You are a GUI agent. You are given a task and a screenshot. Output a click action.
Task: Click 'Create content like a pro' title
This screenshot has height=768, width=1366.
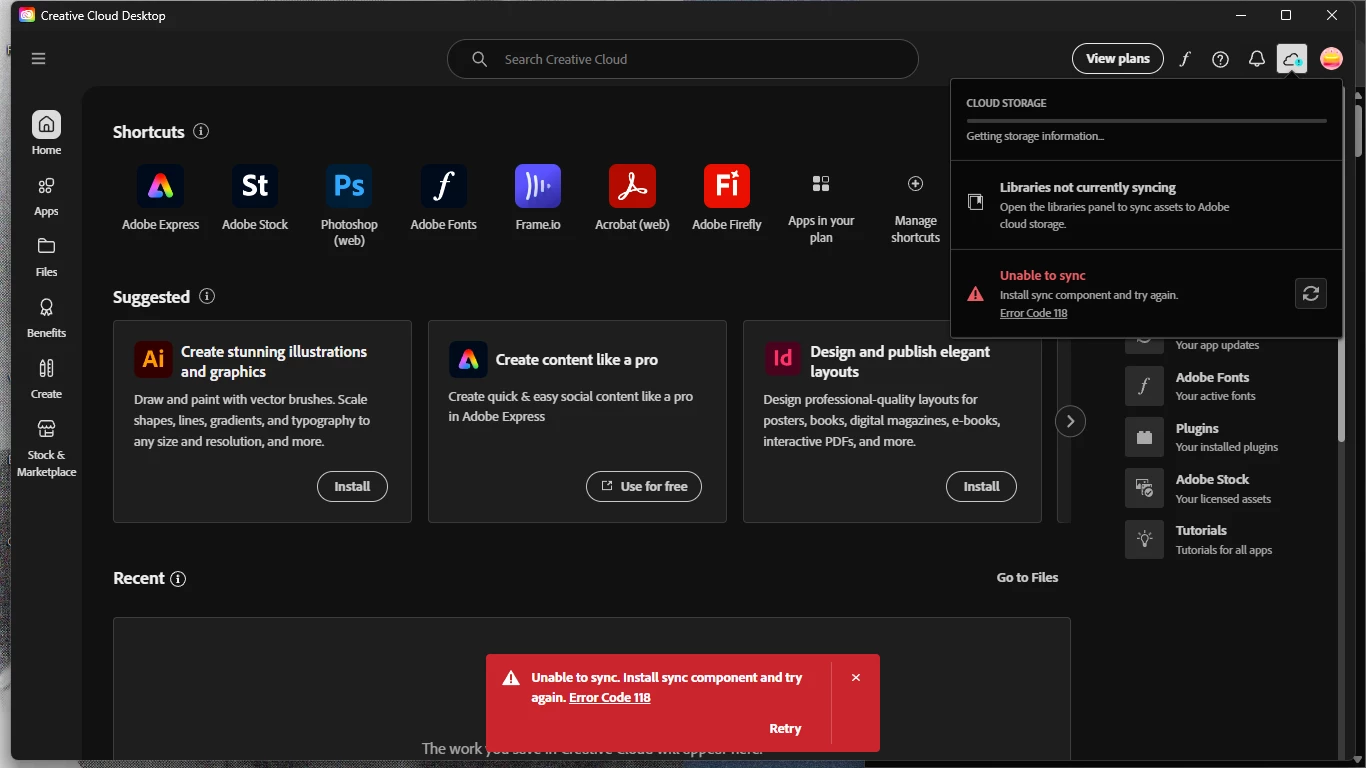click(577, 360)
